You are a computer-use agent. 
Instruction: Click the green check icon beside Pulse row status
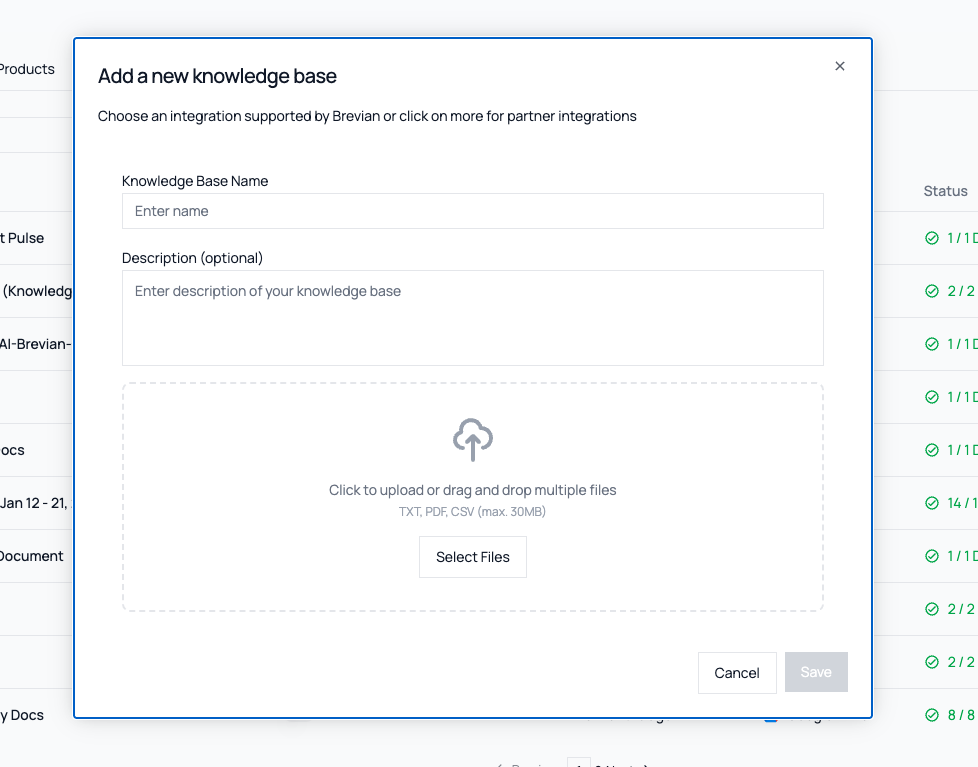point(932,238)
